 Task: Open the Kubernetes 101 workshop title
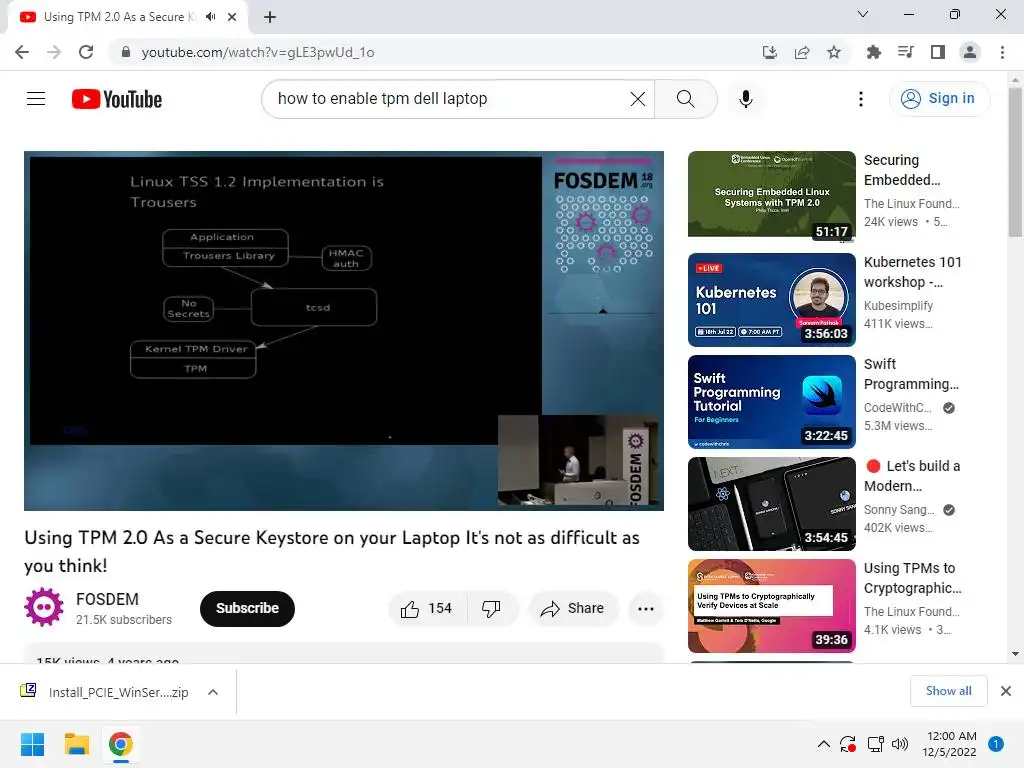[912, 272]
